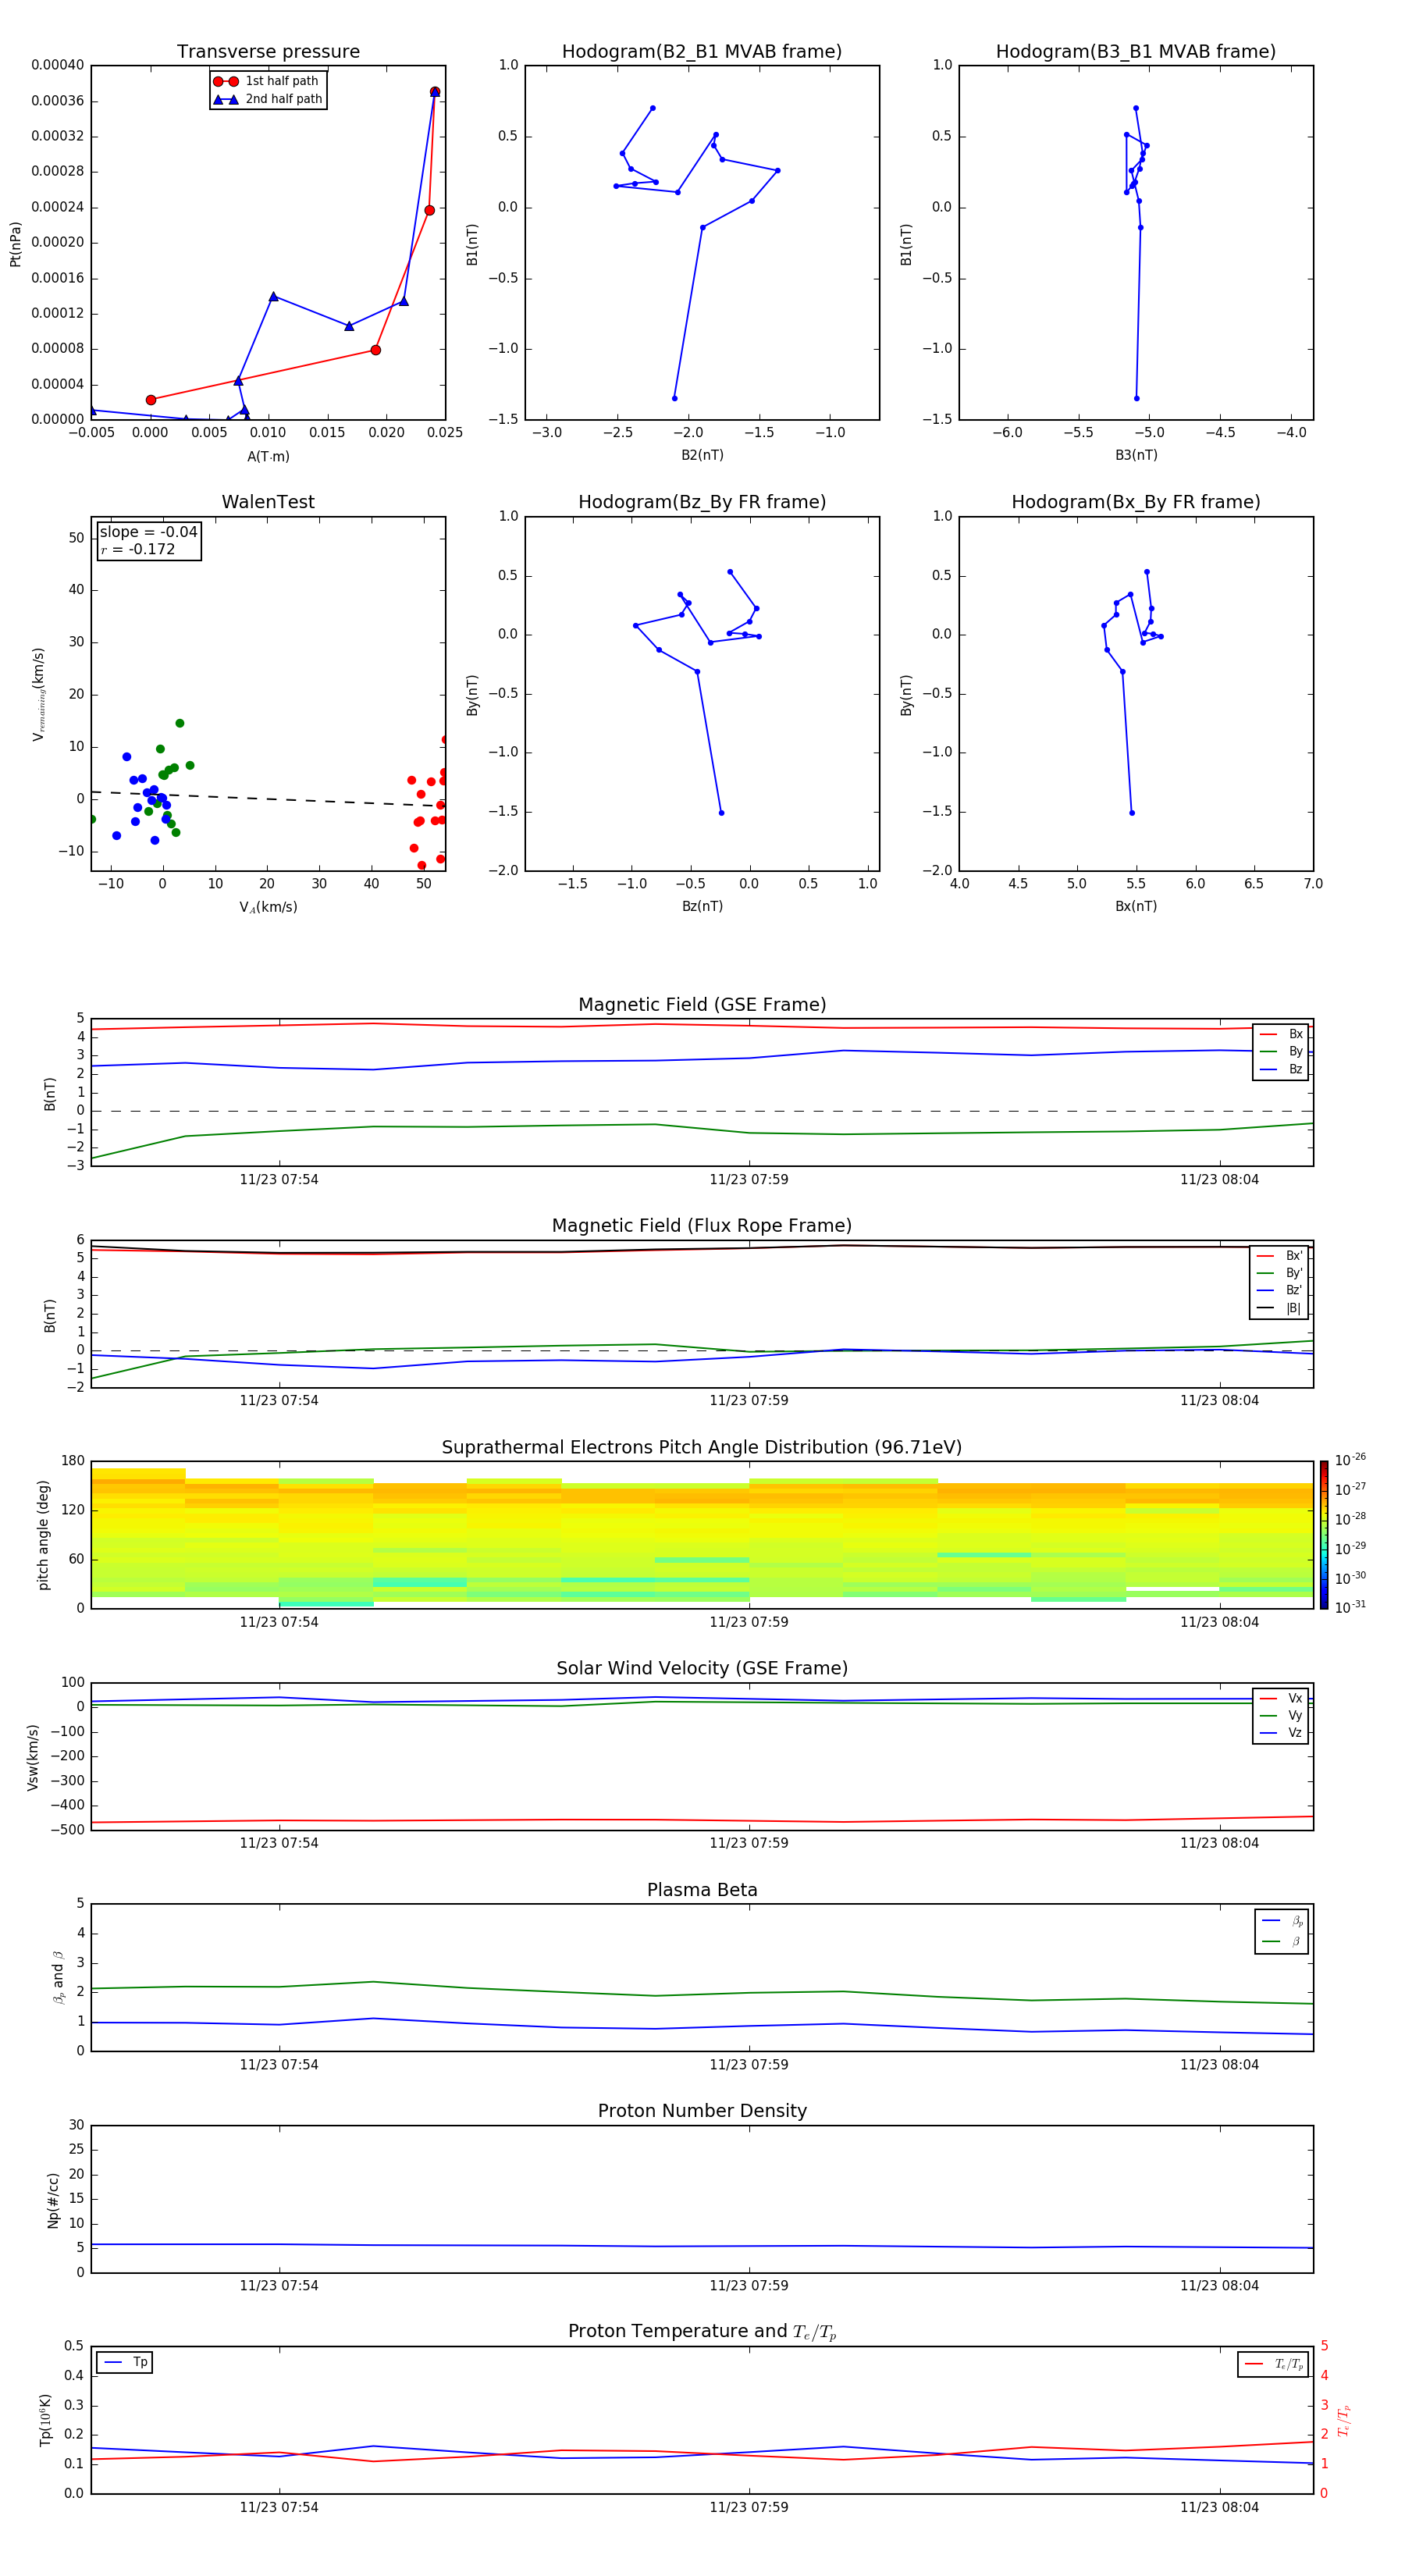Click Suprathermal Electrons Pitch Angle Distribution title
The image size is (1405, 2576).
tap(702, 1448)
